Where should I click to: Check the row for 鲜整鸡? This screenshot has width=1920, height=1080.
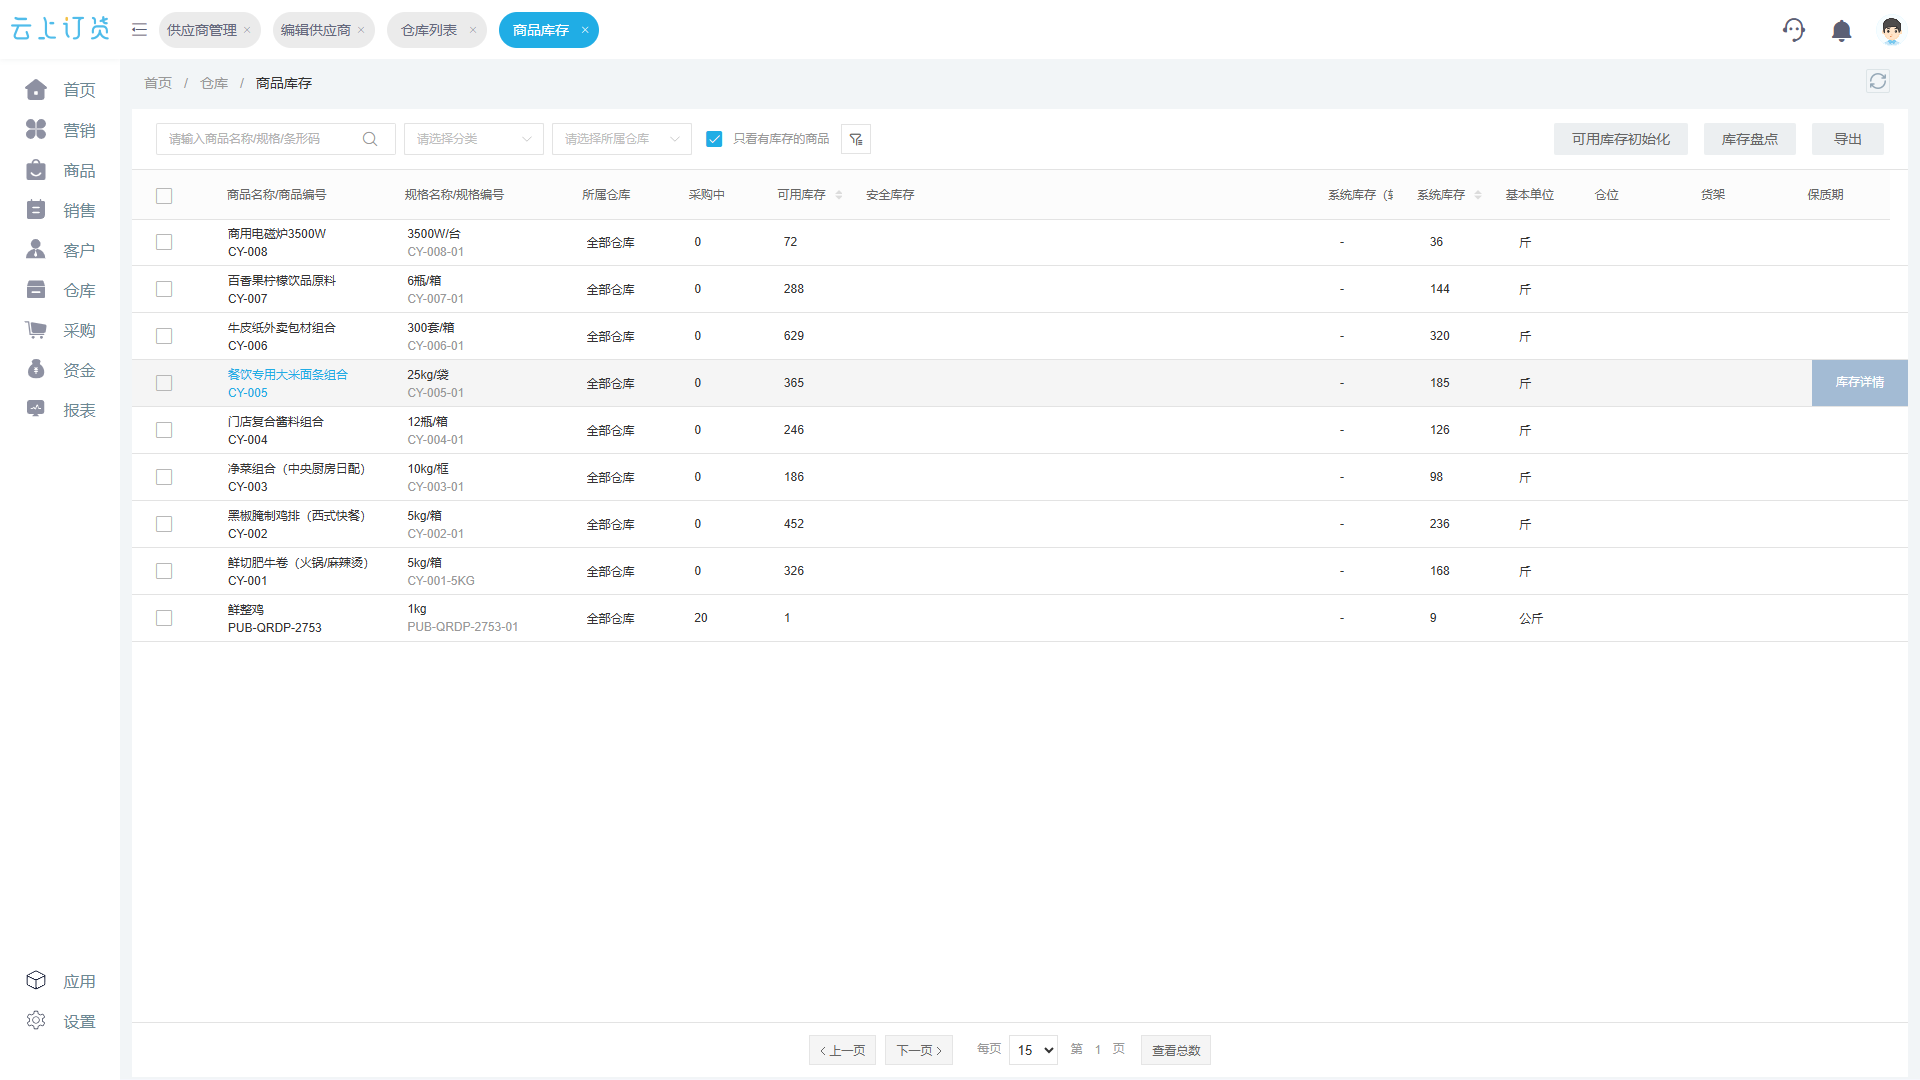coord(164,618)
